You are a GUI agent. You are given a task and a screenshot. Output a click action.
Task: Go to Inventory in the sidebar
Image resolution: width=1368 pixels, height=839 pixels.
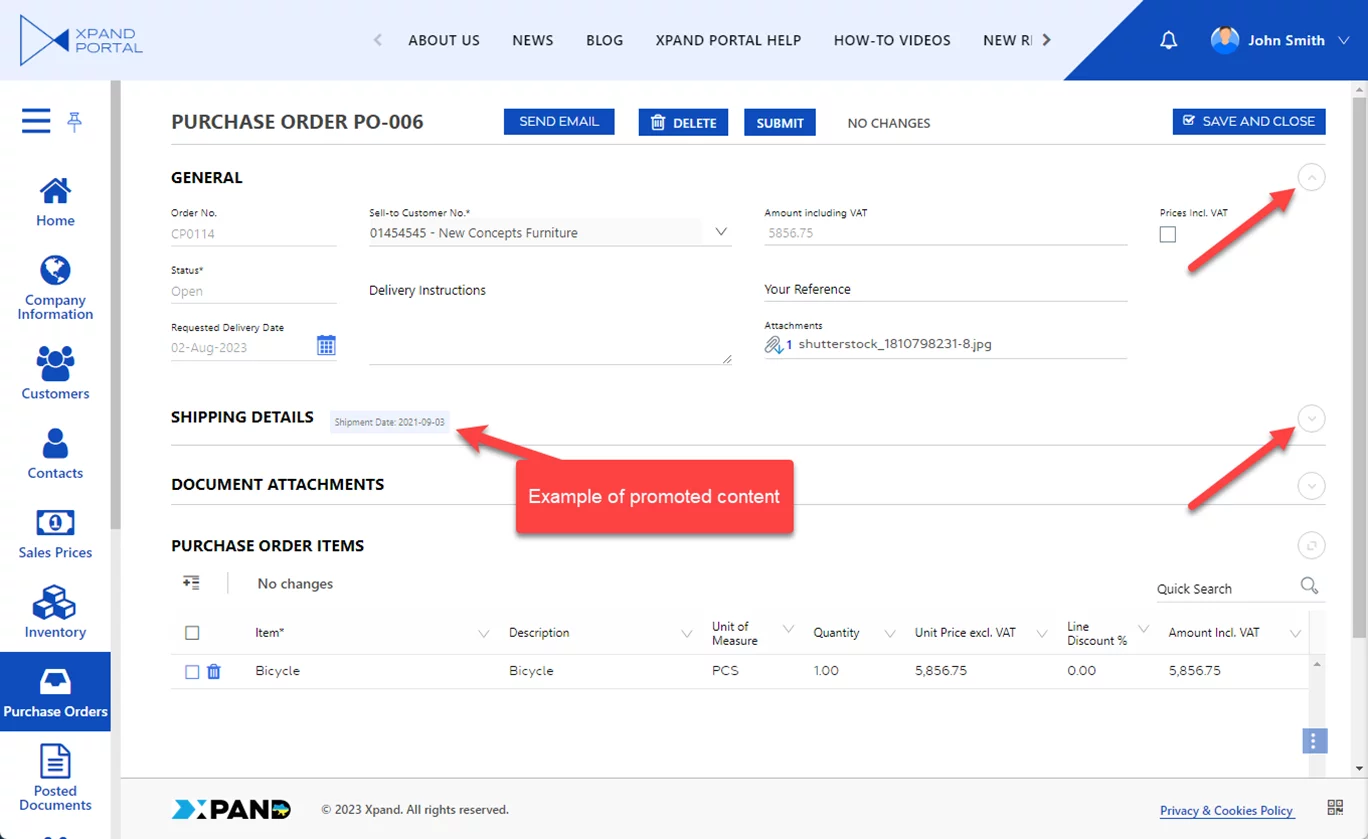point(55,612)
